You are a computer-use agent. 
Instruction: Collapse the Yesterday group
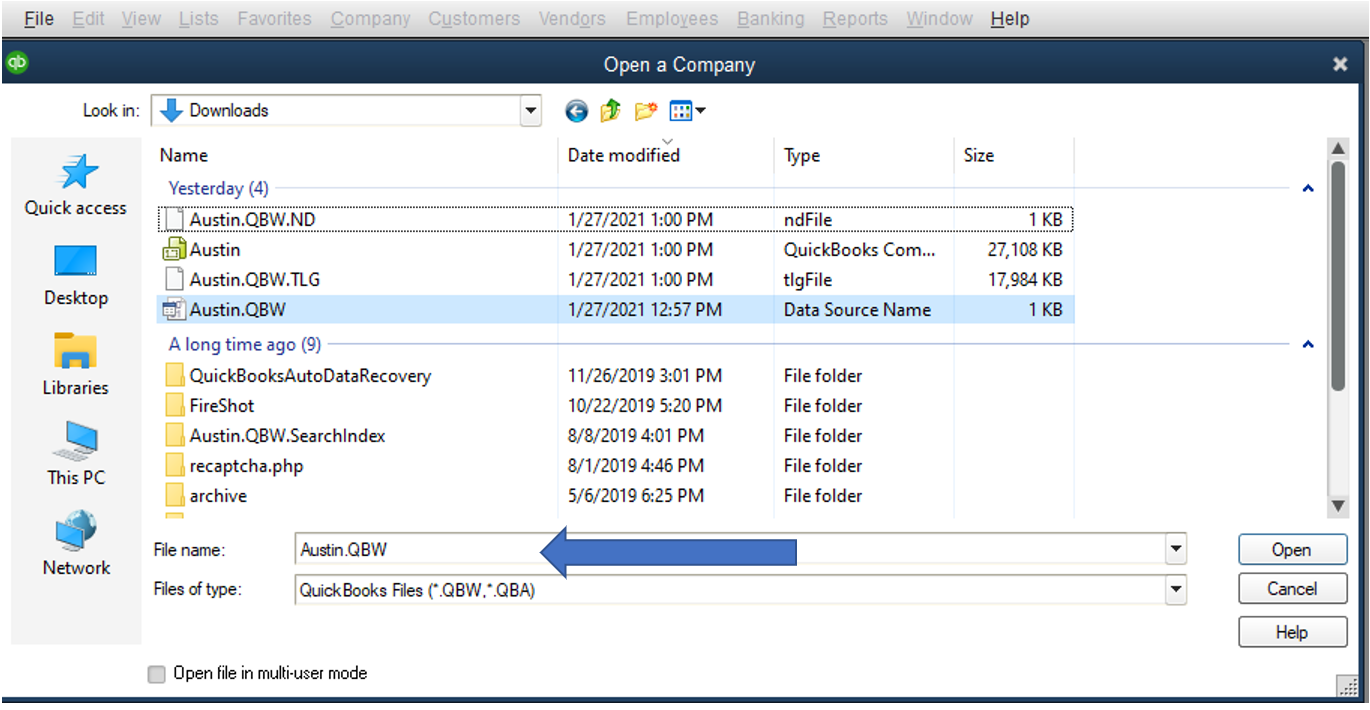coord(1308,188)
